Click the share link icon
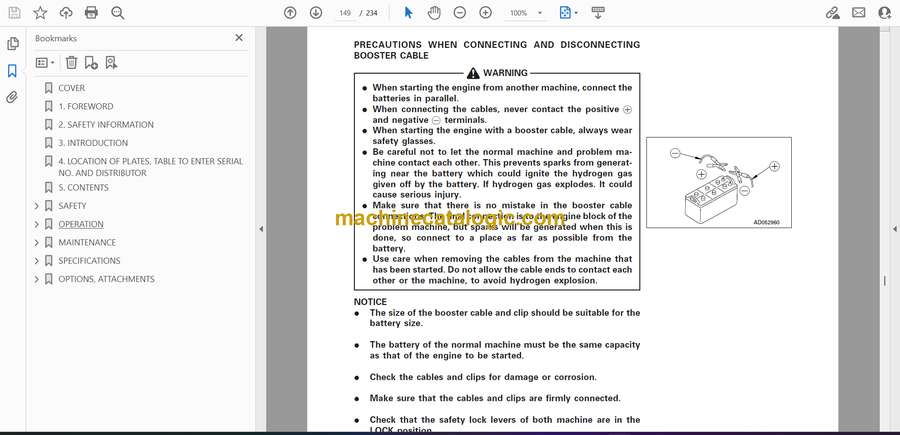Screen dimensions: 900x435 (832, 13)
